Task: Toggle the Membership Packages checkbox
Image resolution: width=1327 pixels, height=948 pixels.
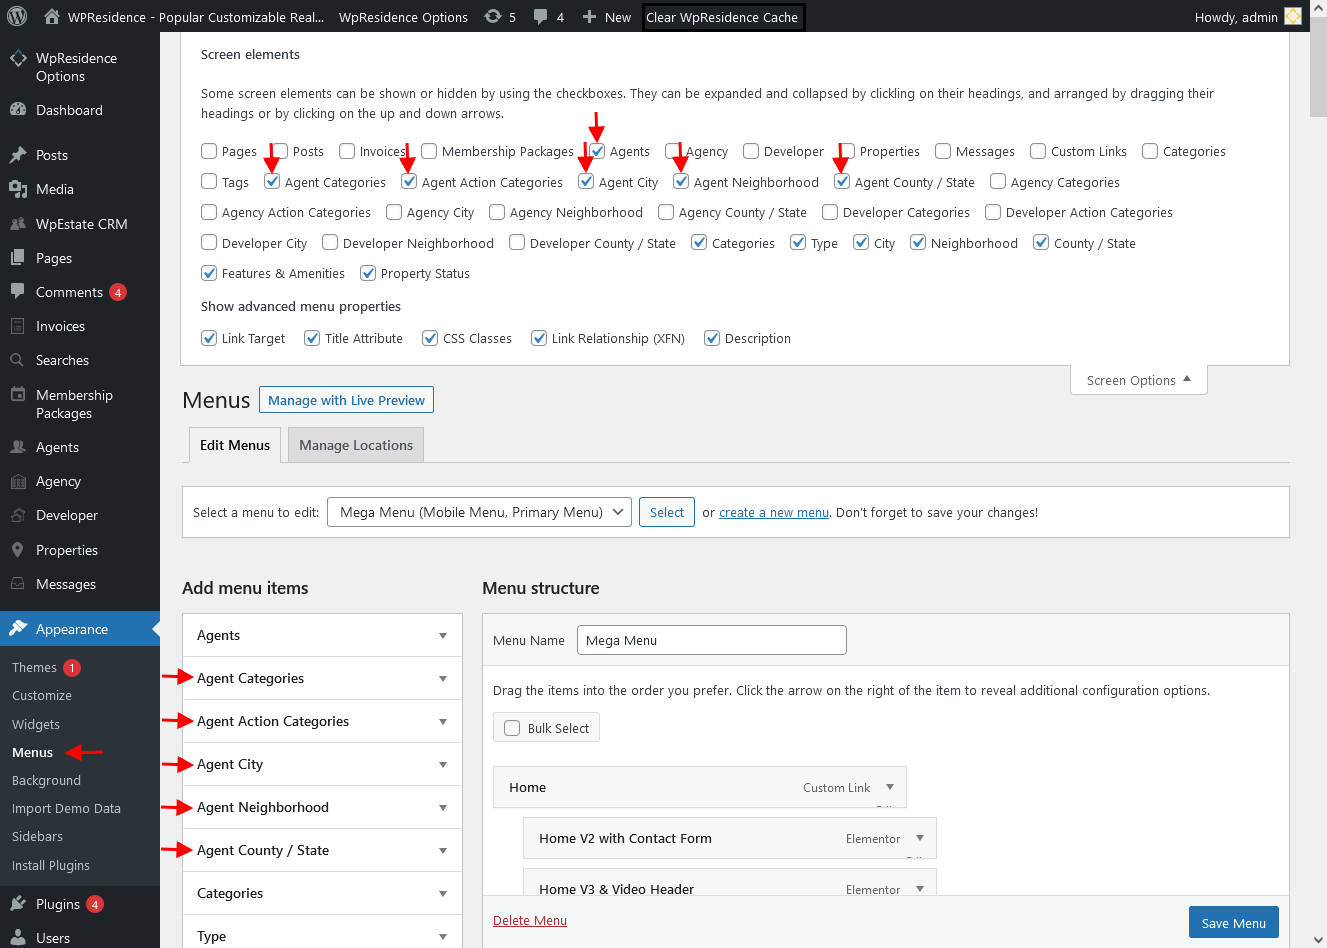Action: (429, 151)
